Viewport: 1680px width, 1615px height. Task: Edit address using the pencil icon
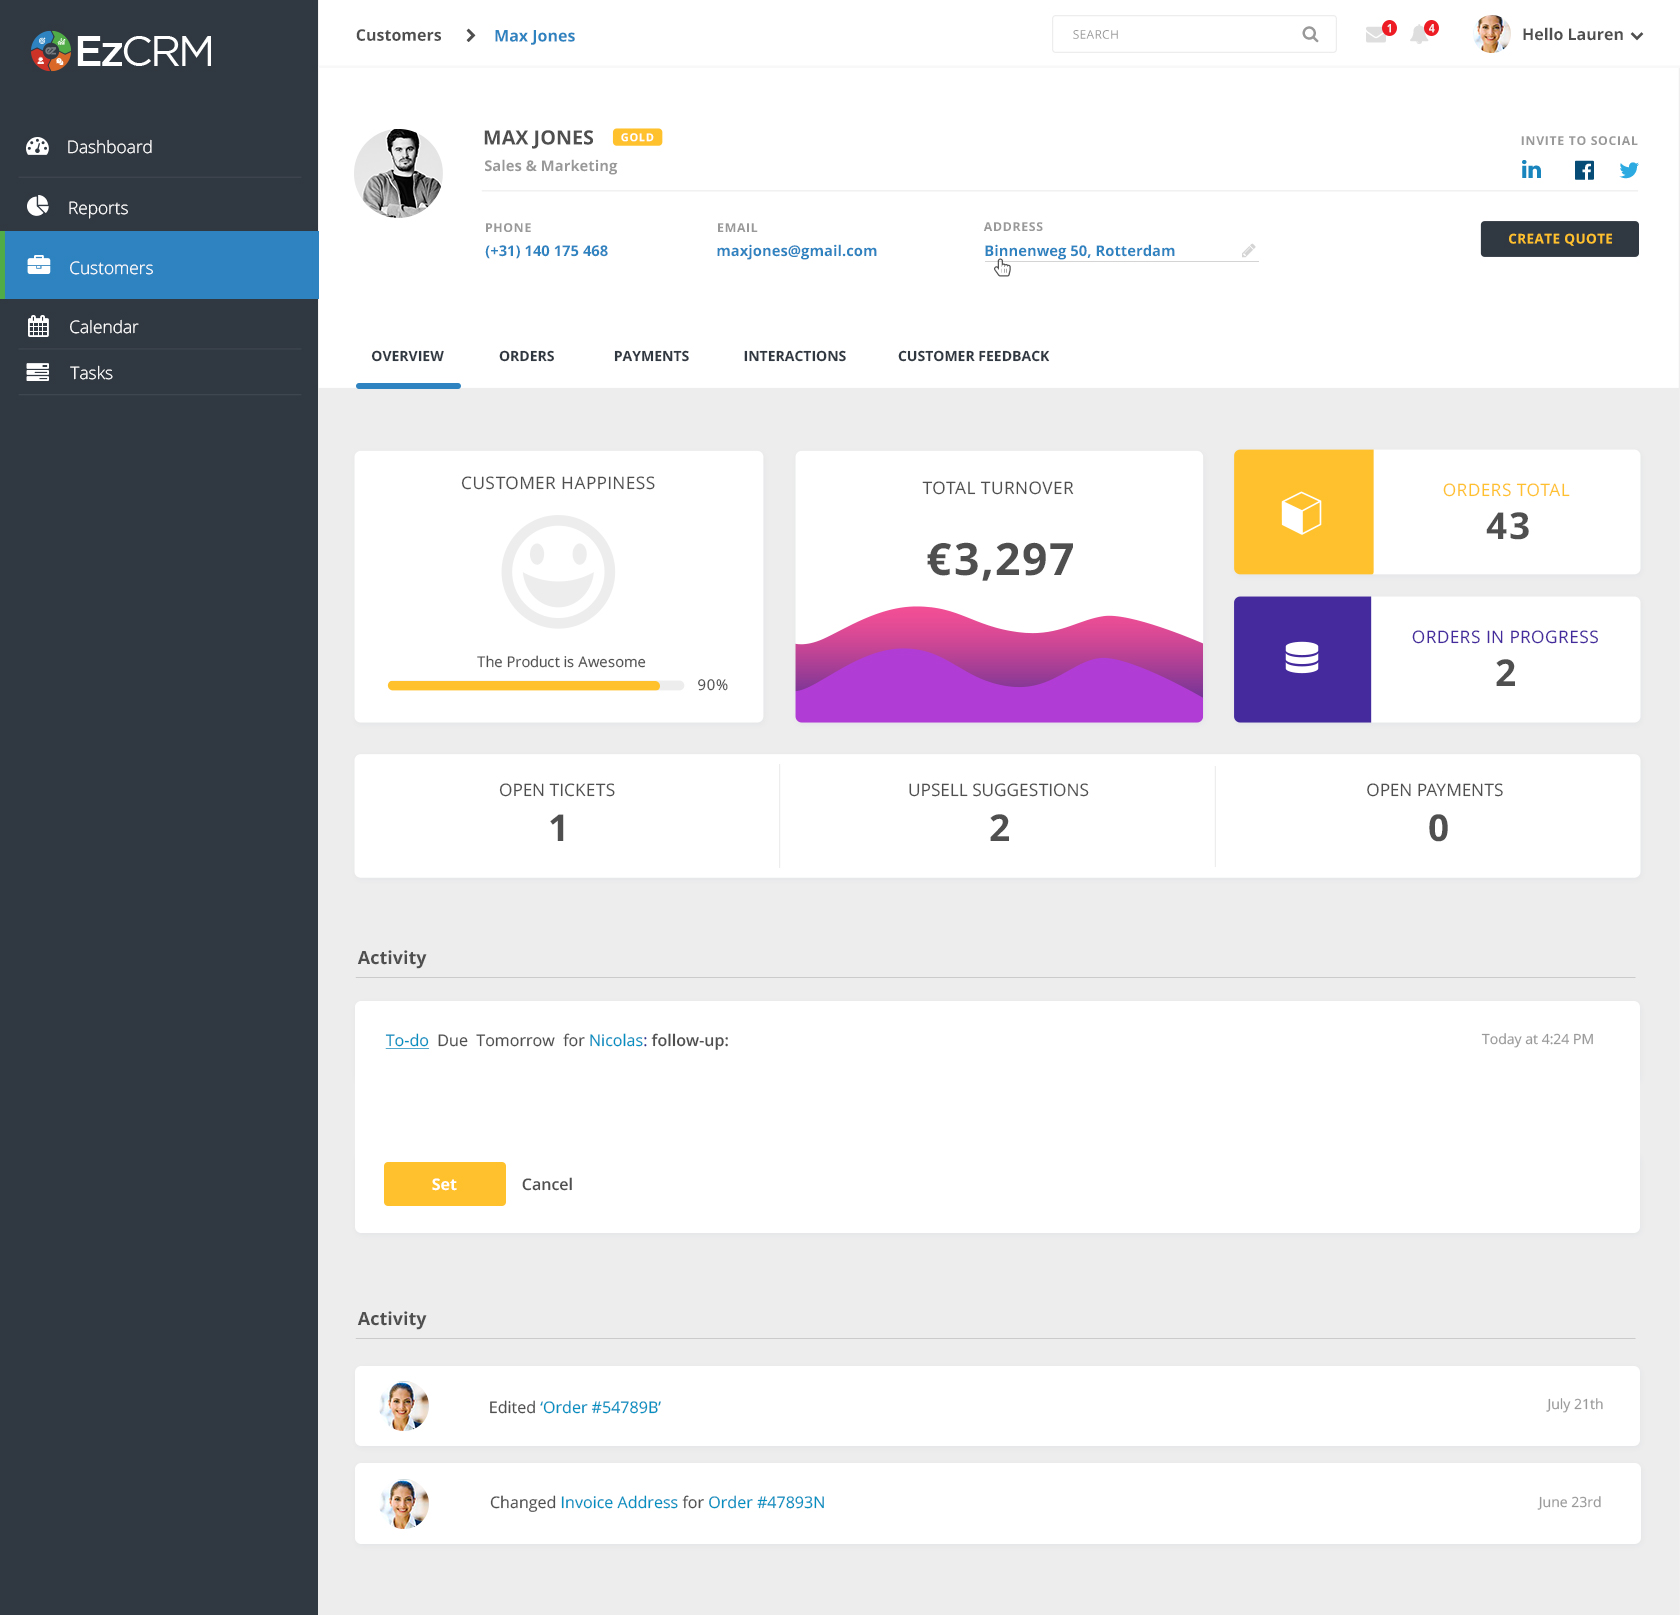coord(1248,251)
